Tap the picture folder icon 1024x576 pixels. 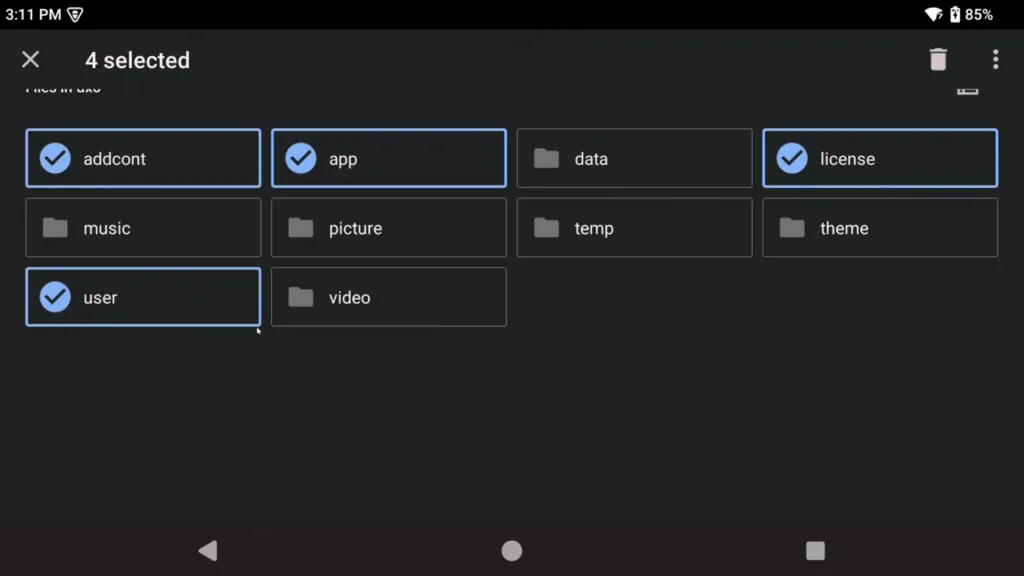[x=301, y=228]
